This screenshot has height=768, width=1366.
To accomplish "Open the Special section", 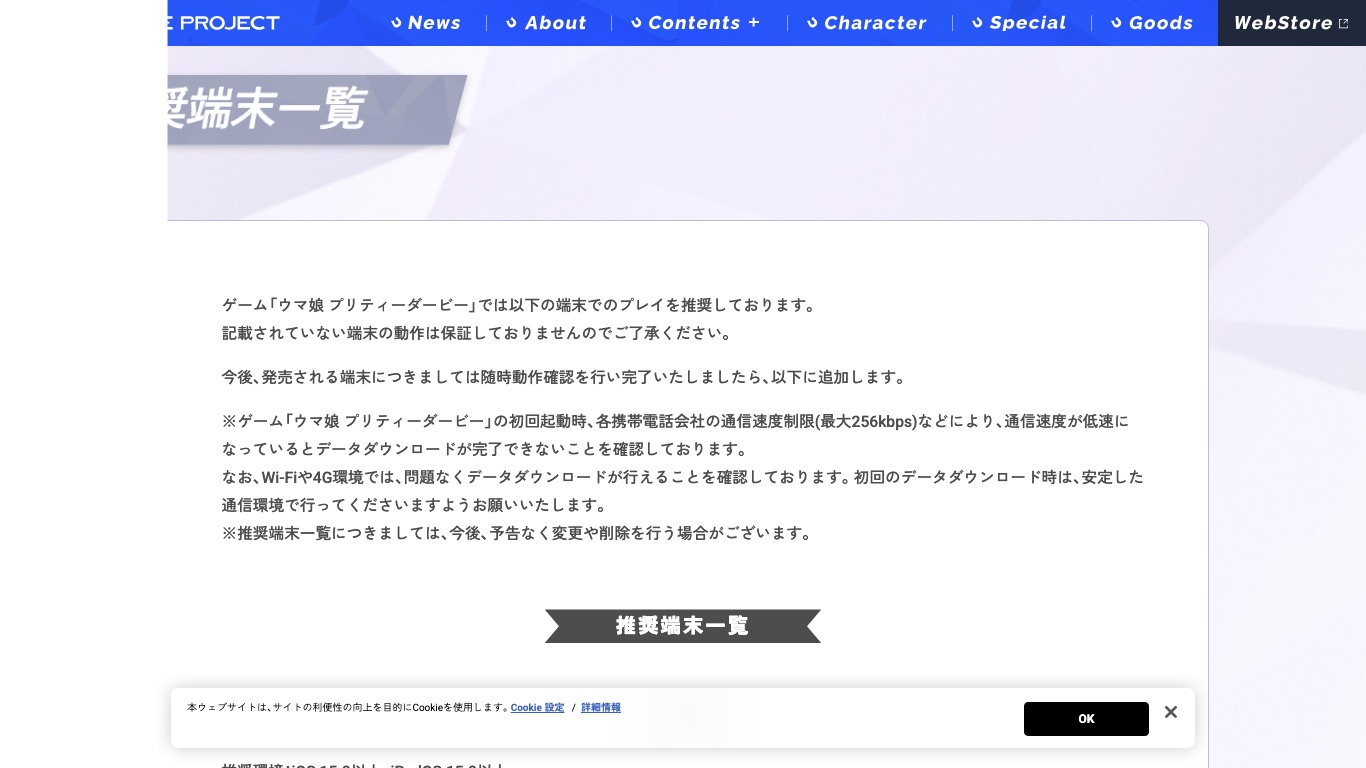I will pos(1019,23).
